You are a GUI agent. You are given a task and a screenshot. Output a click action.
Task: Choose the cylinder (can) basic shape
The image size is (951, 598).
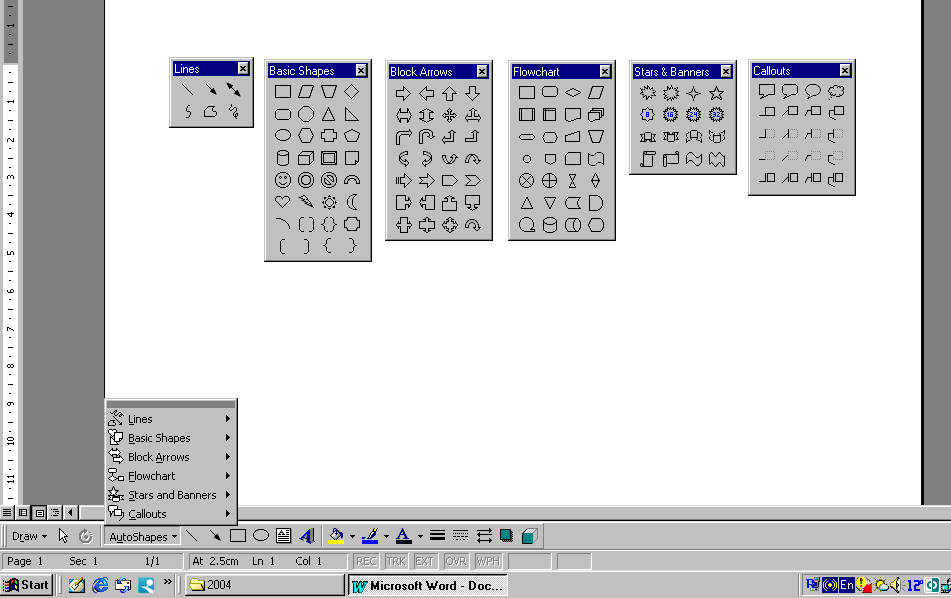pos(283,158)
